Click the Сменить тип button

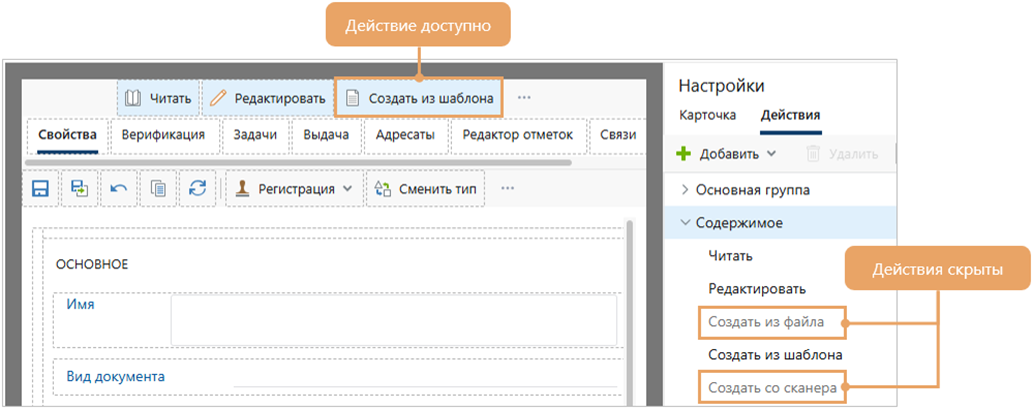coord(426,188)
